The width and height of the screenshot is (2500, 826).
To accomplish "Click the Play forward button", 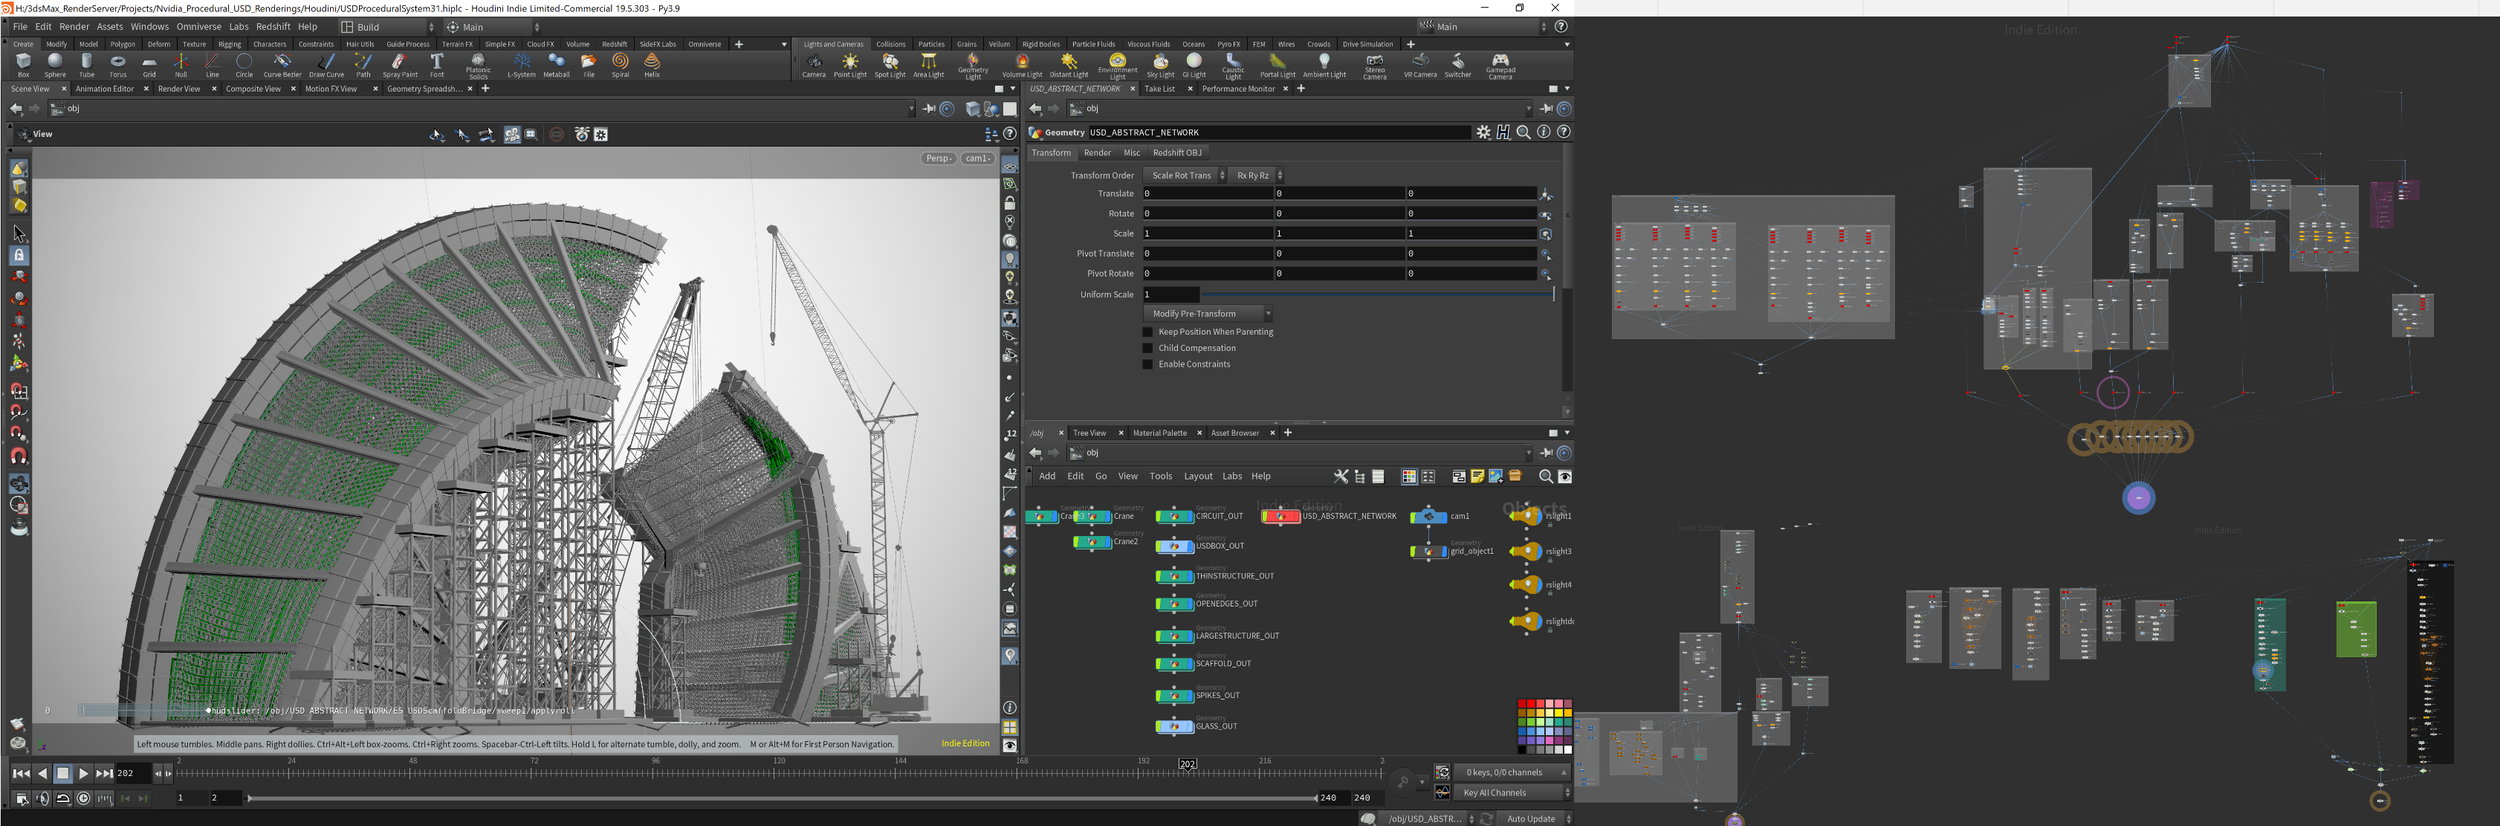I will pos(83,773).
